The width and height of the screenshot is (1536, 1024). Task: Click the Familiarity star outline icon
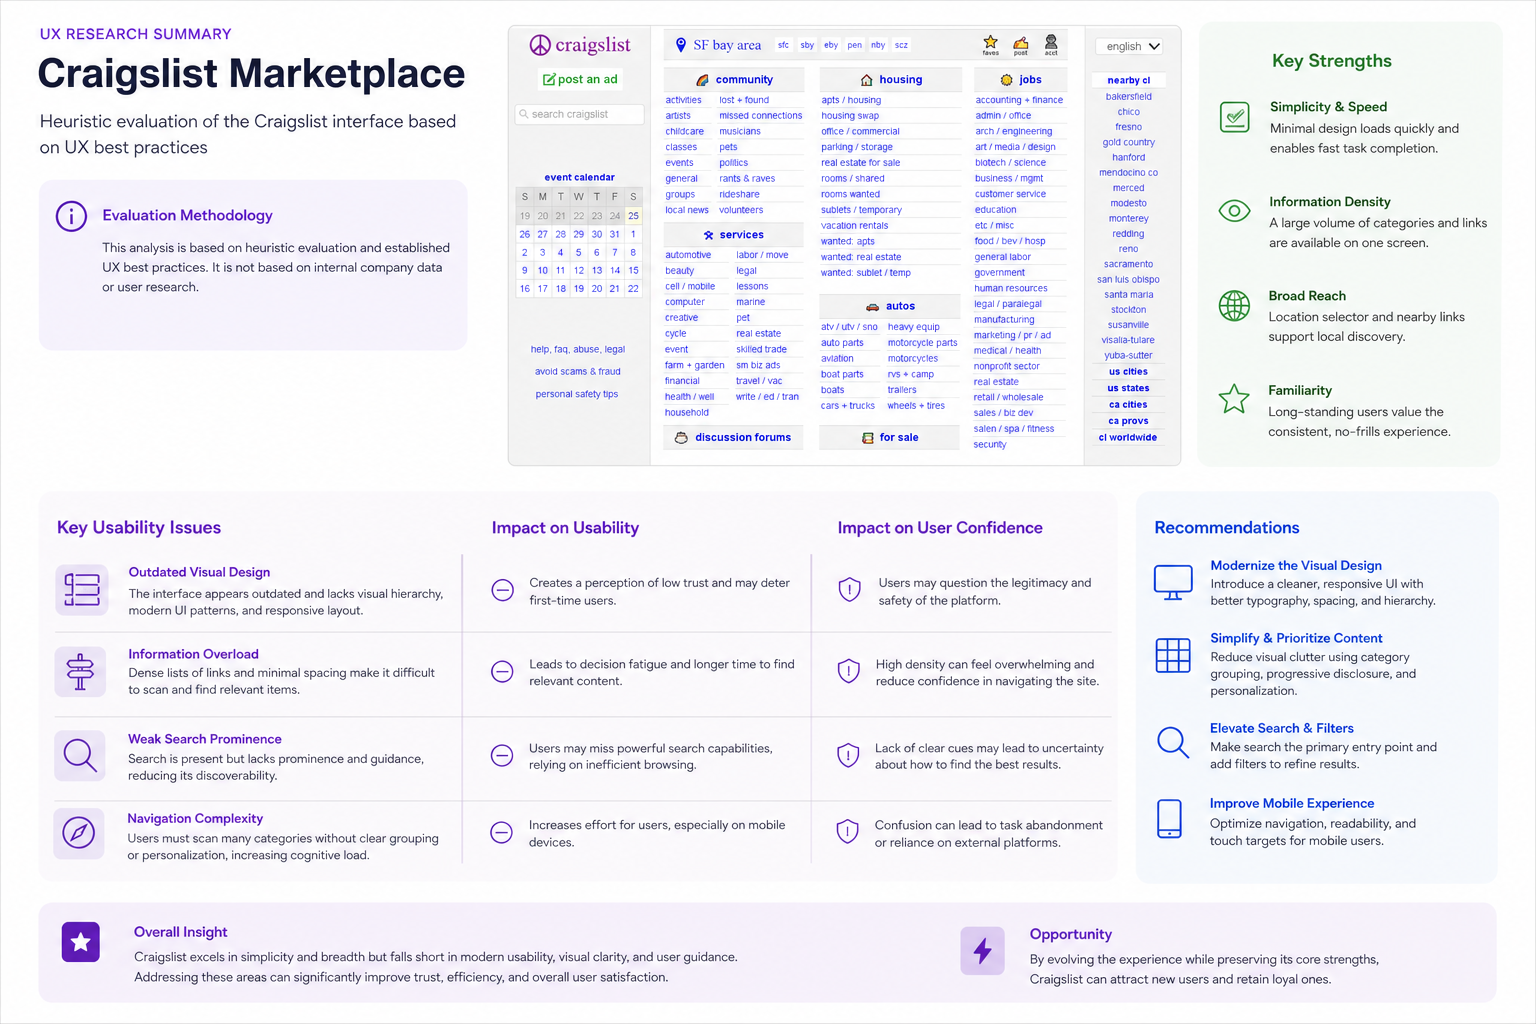click(x=1234, y=399)
